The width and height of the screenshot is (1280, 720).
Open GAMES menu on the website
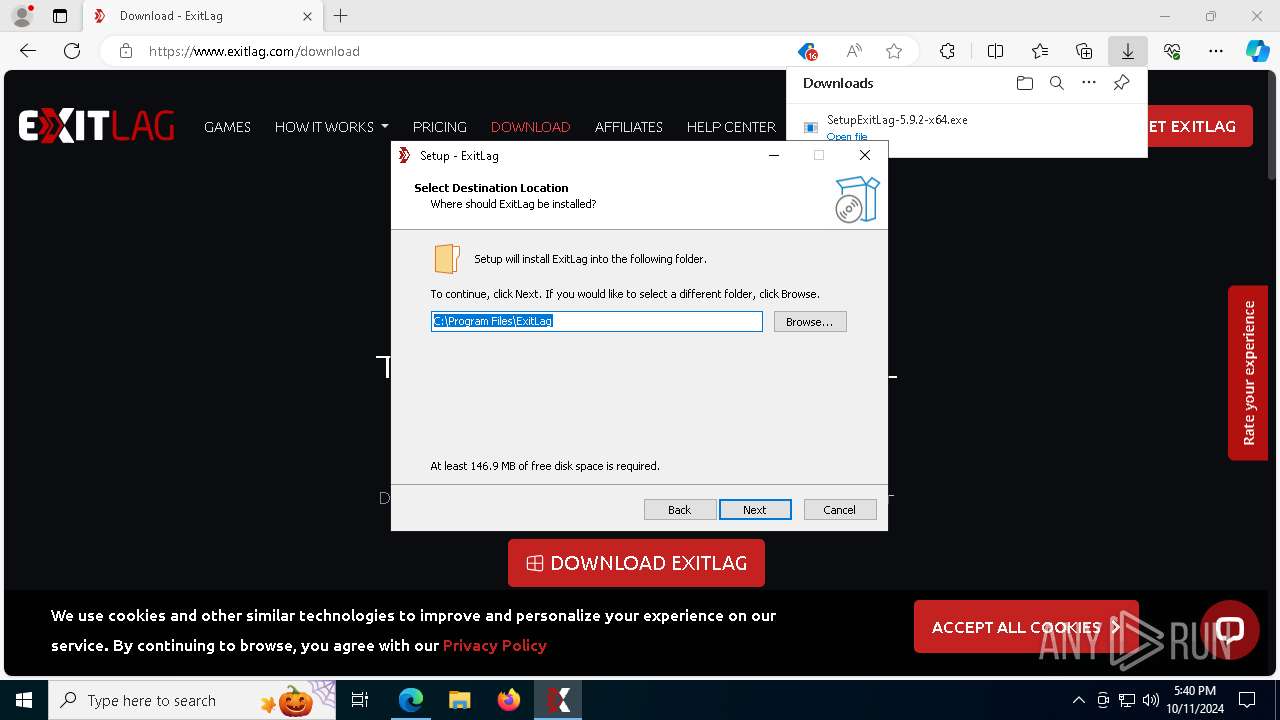[227, 127]
